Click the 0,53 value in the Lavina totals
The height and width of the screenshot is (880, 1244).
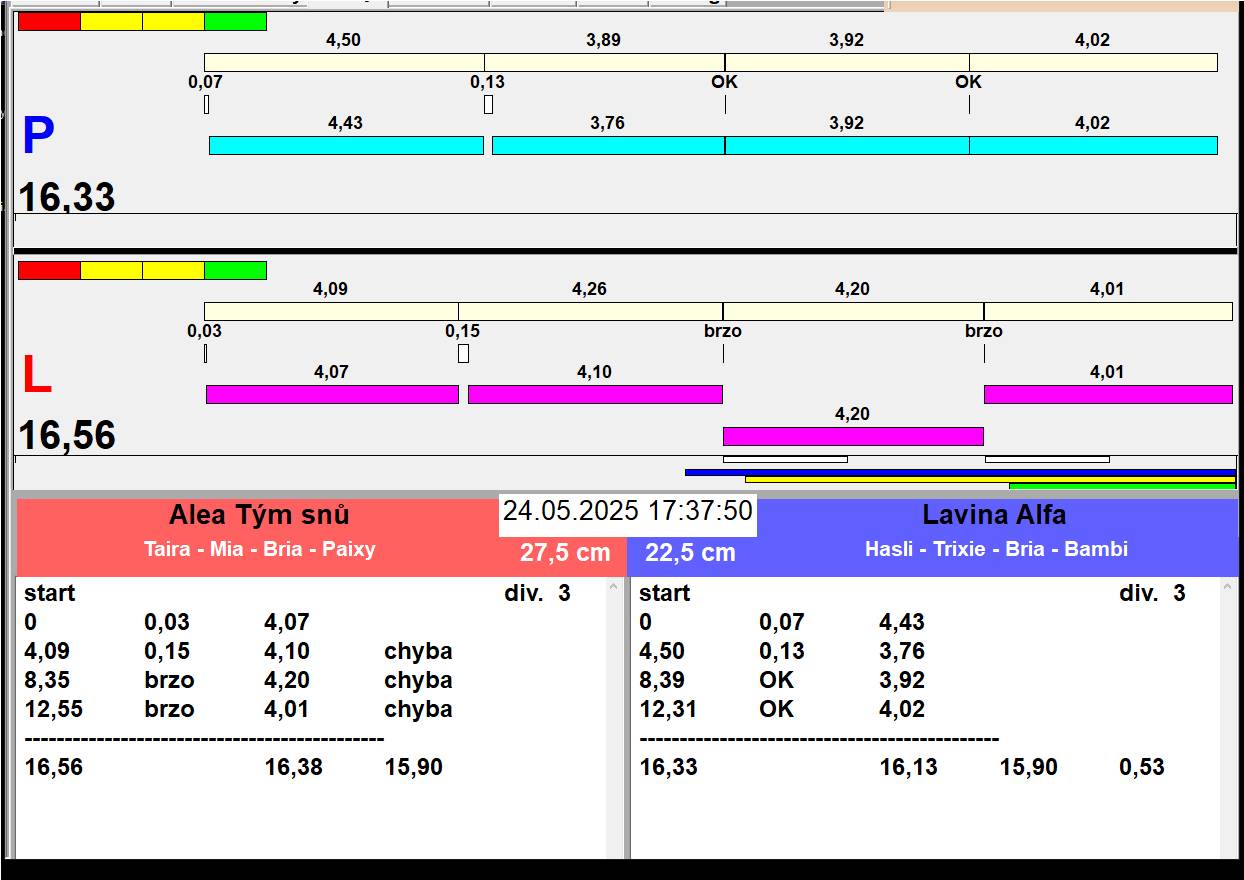click(1141, 768)
